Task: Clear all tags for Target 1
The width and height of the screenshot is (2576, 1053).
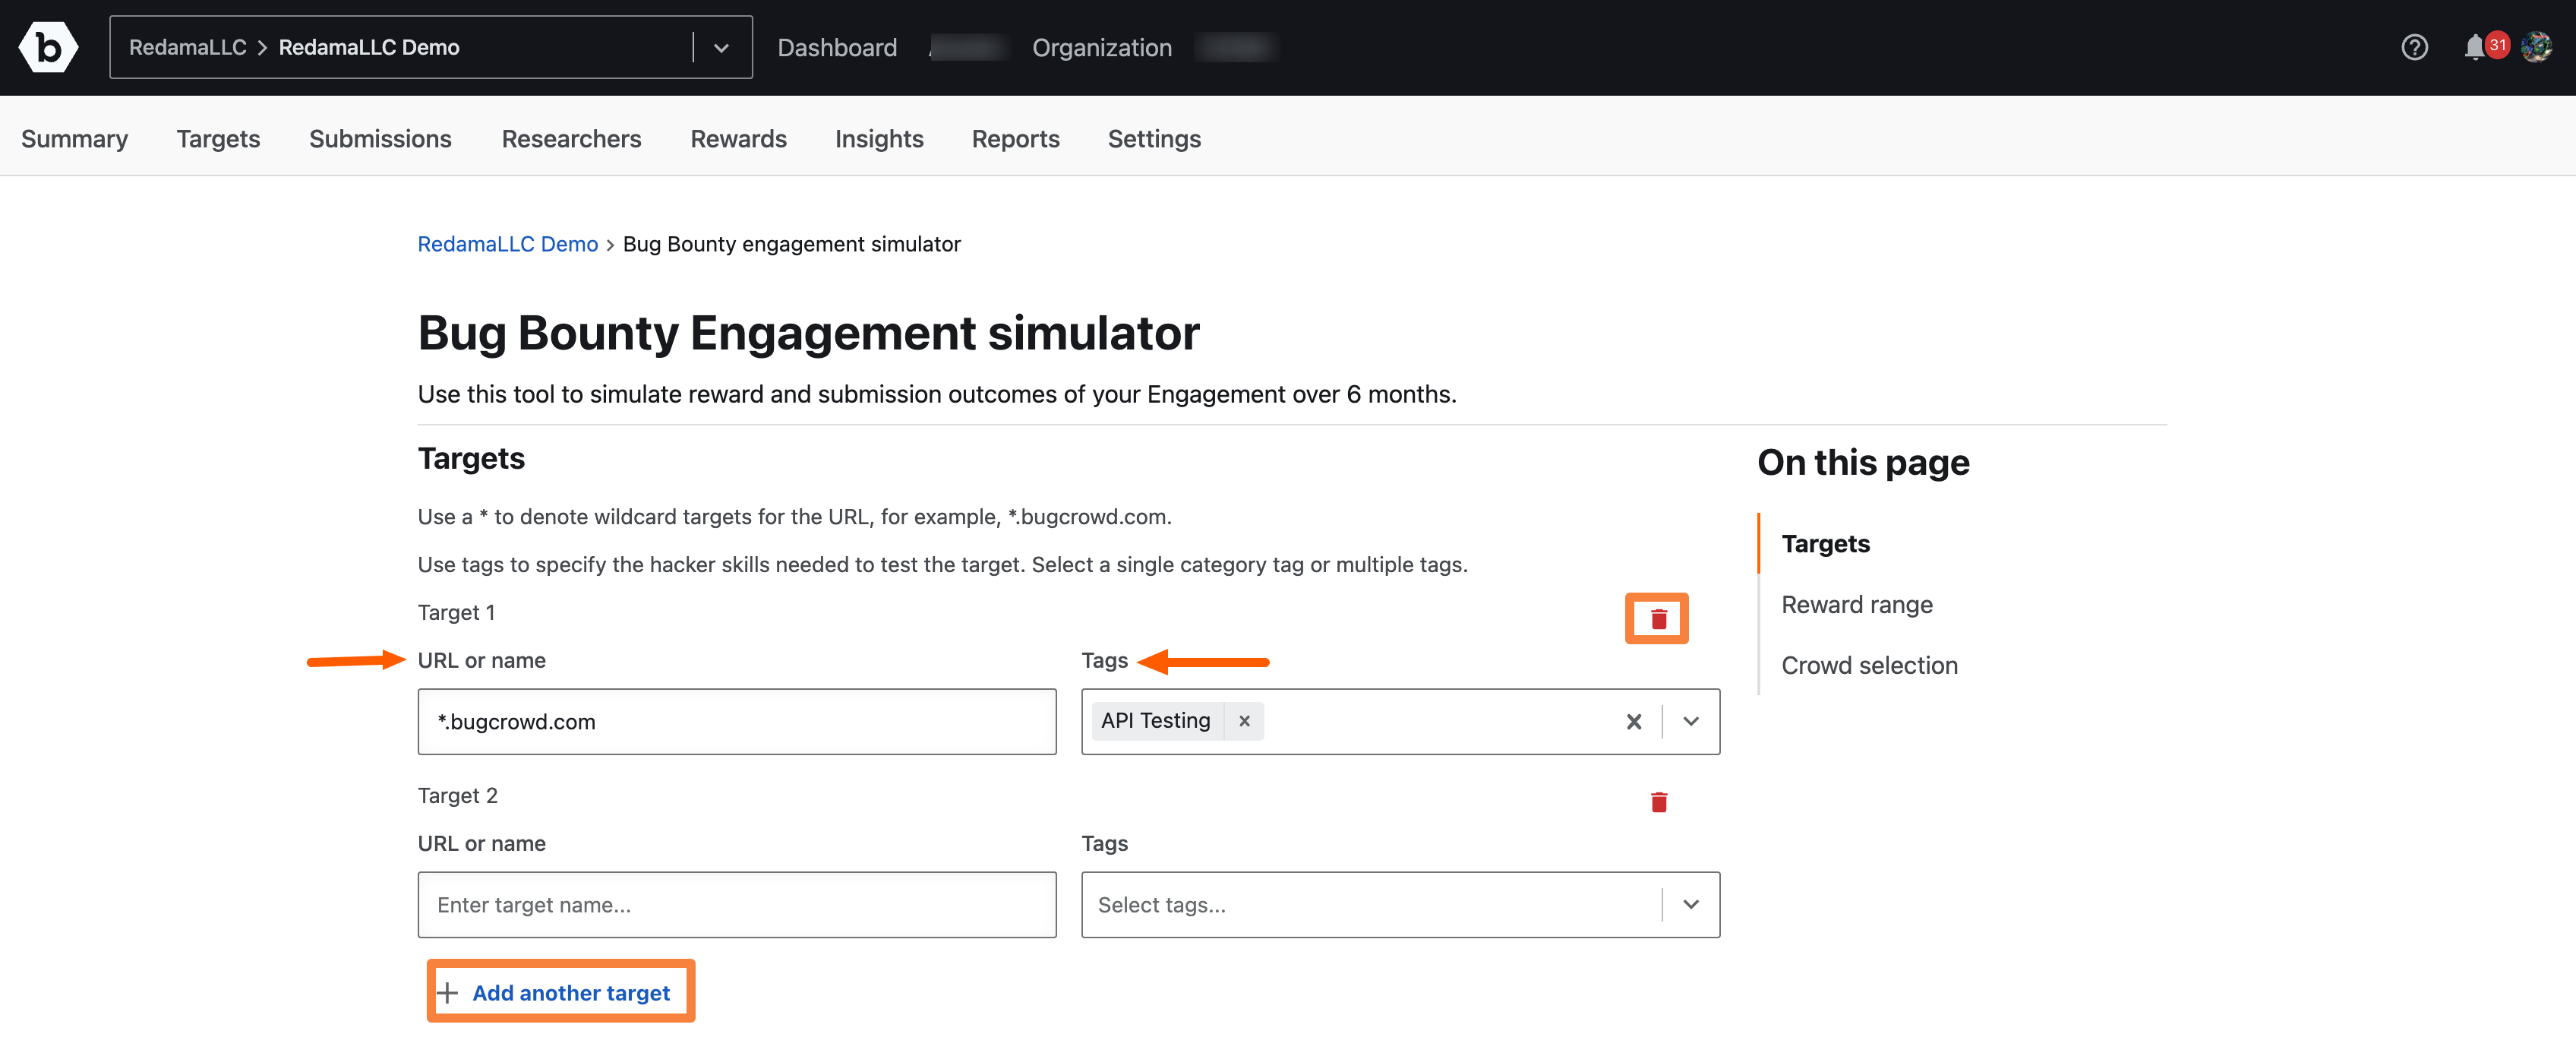Action: 1633,721
